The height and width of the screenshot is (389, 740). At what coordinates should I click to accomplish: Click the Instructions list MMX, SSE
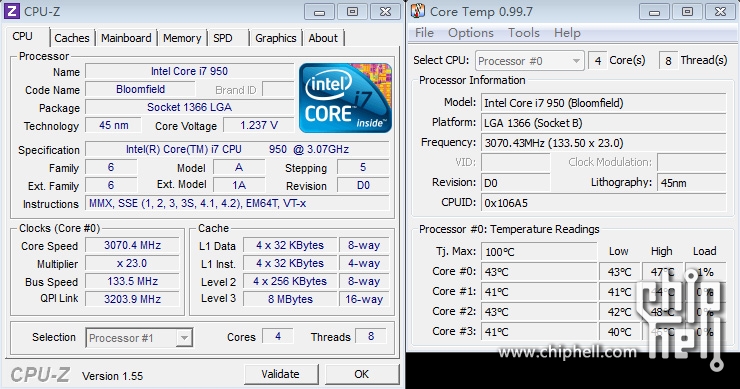coord(237,203)
